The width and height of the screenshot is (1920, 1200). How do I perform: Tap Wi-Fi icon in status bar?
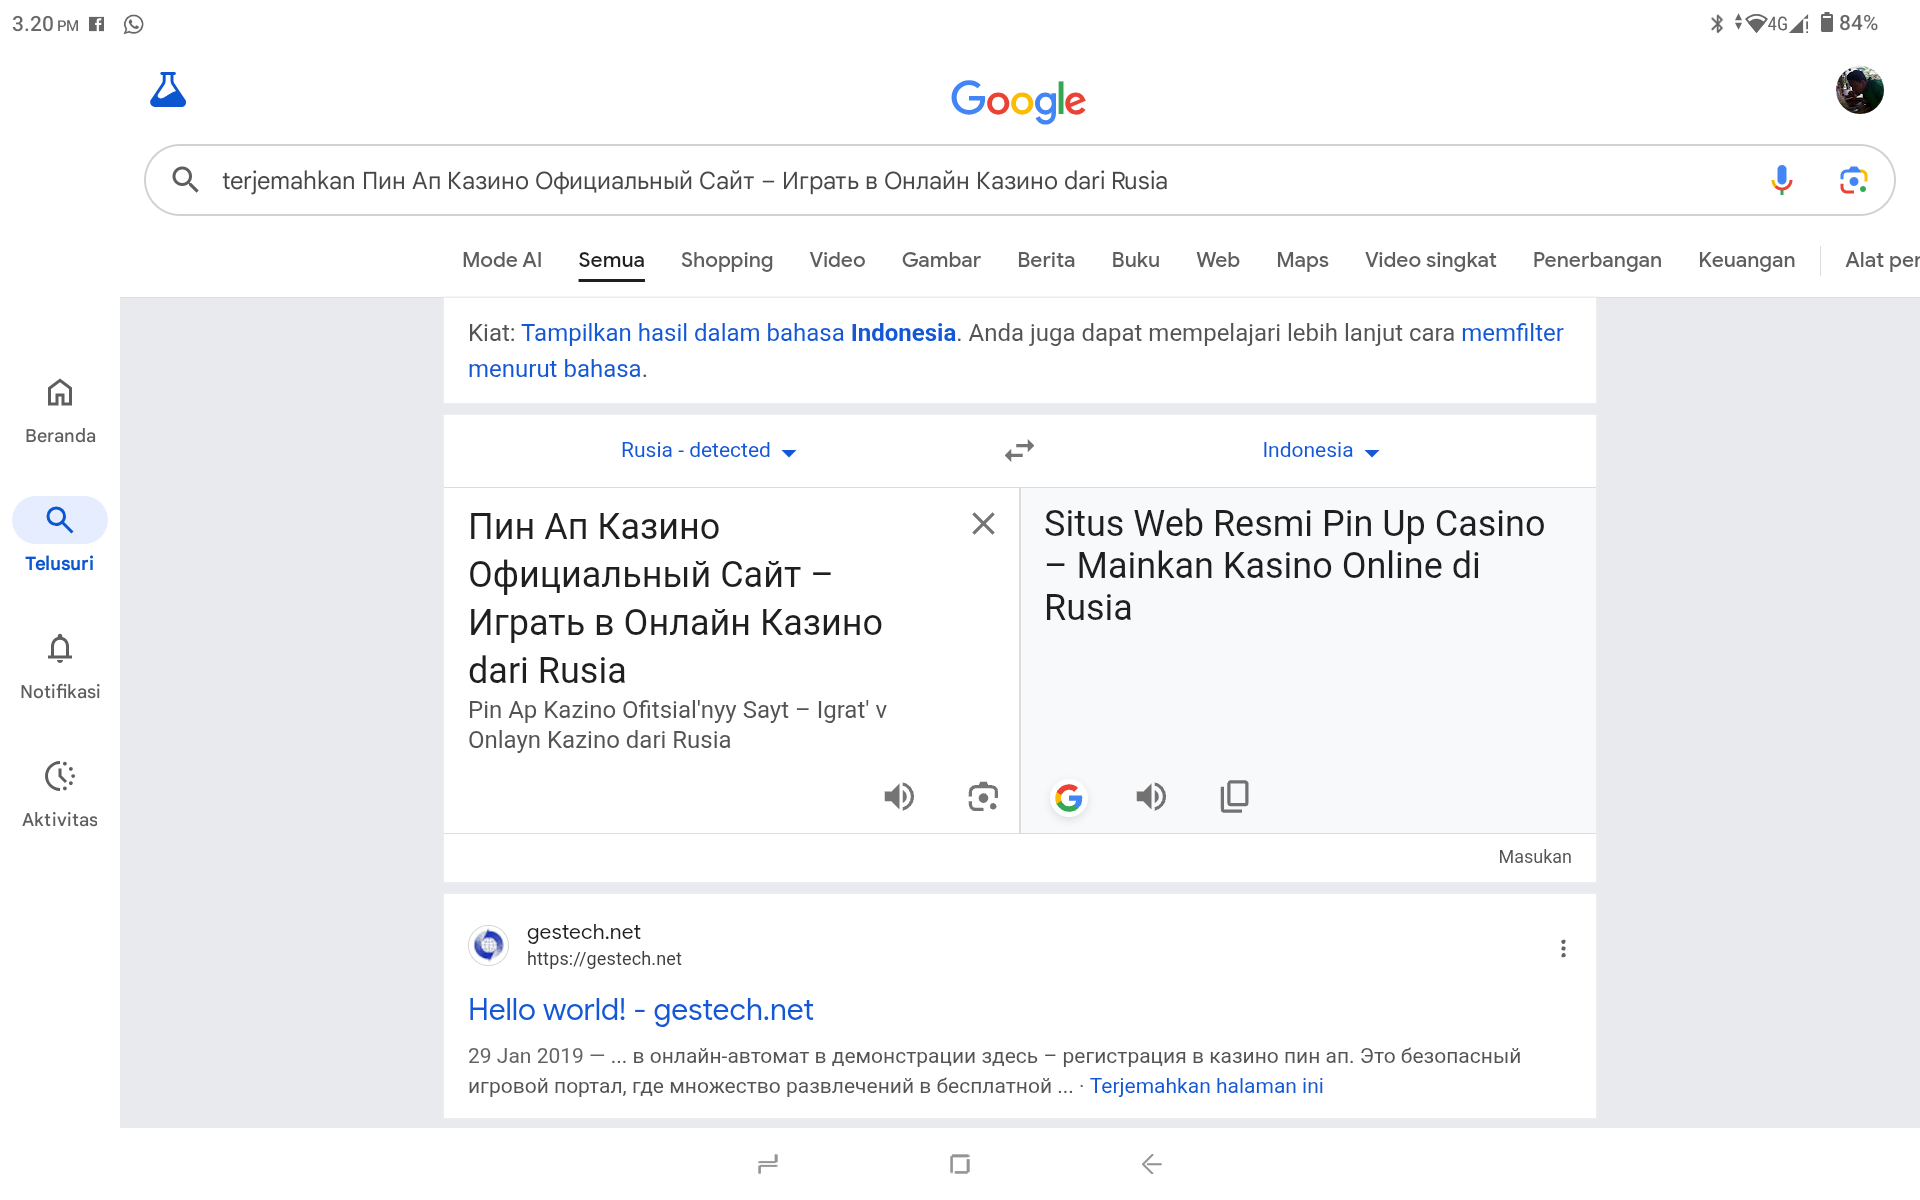point(1755,23)
